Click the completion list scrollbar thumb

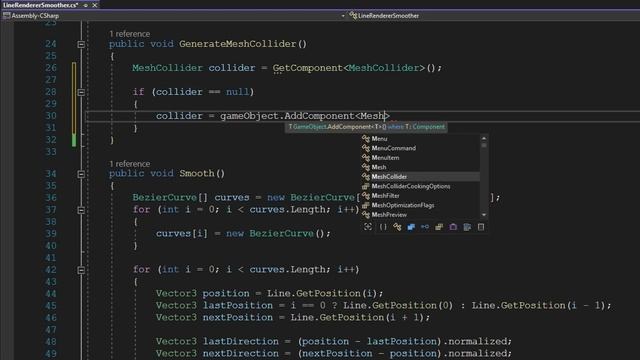484,145
